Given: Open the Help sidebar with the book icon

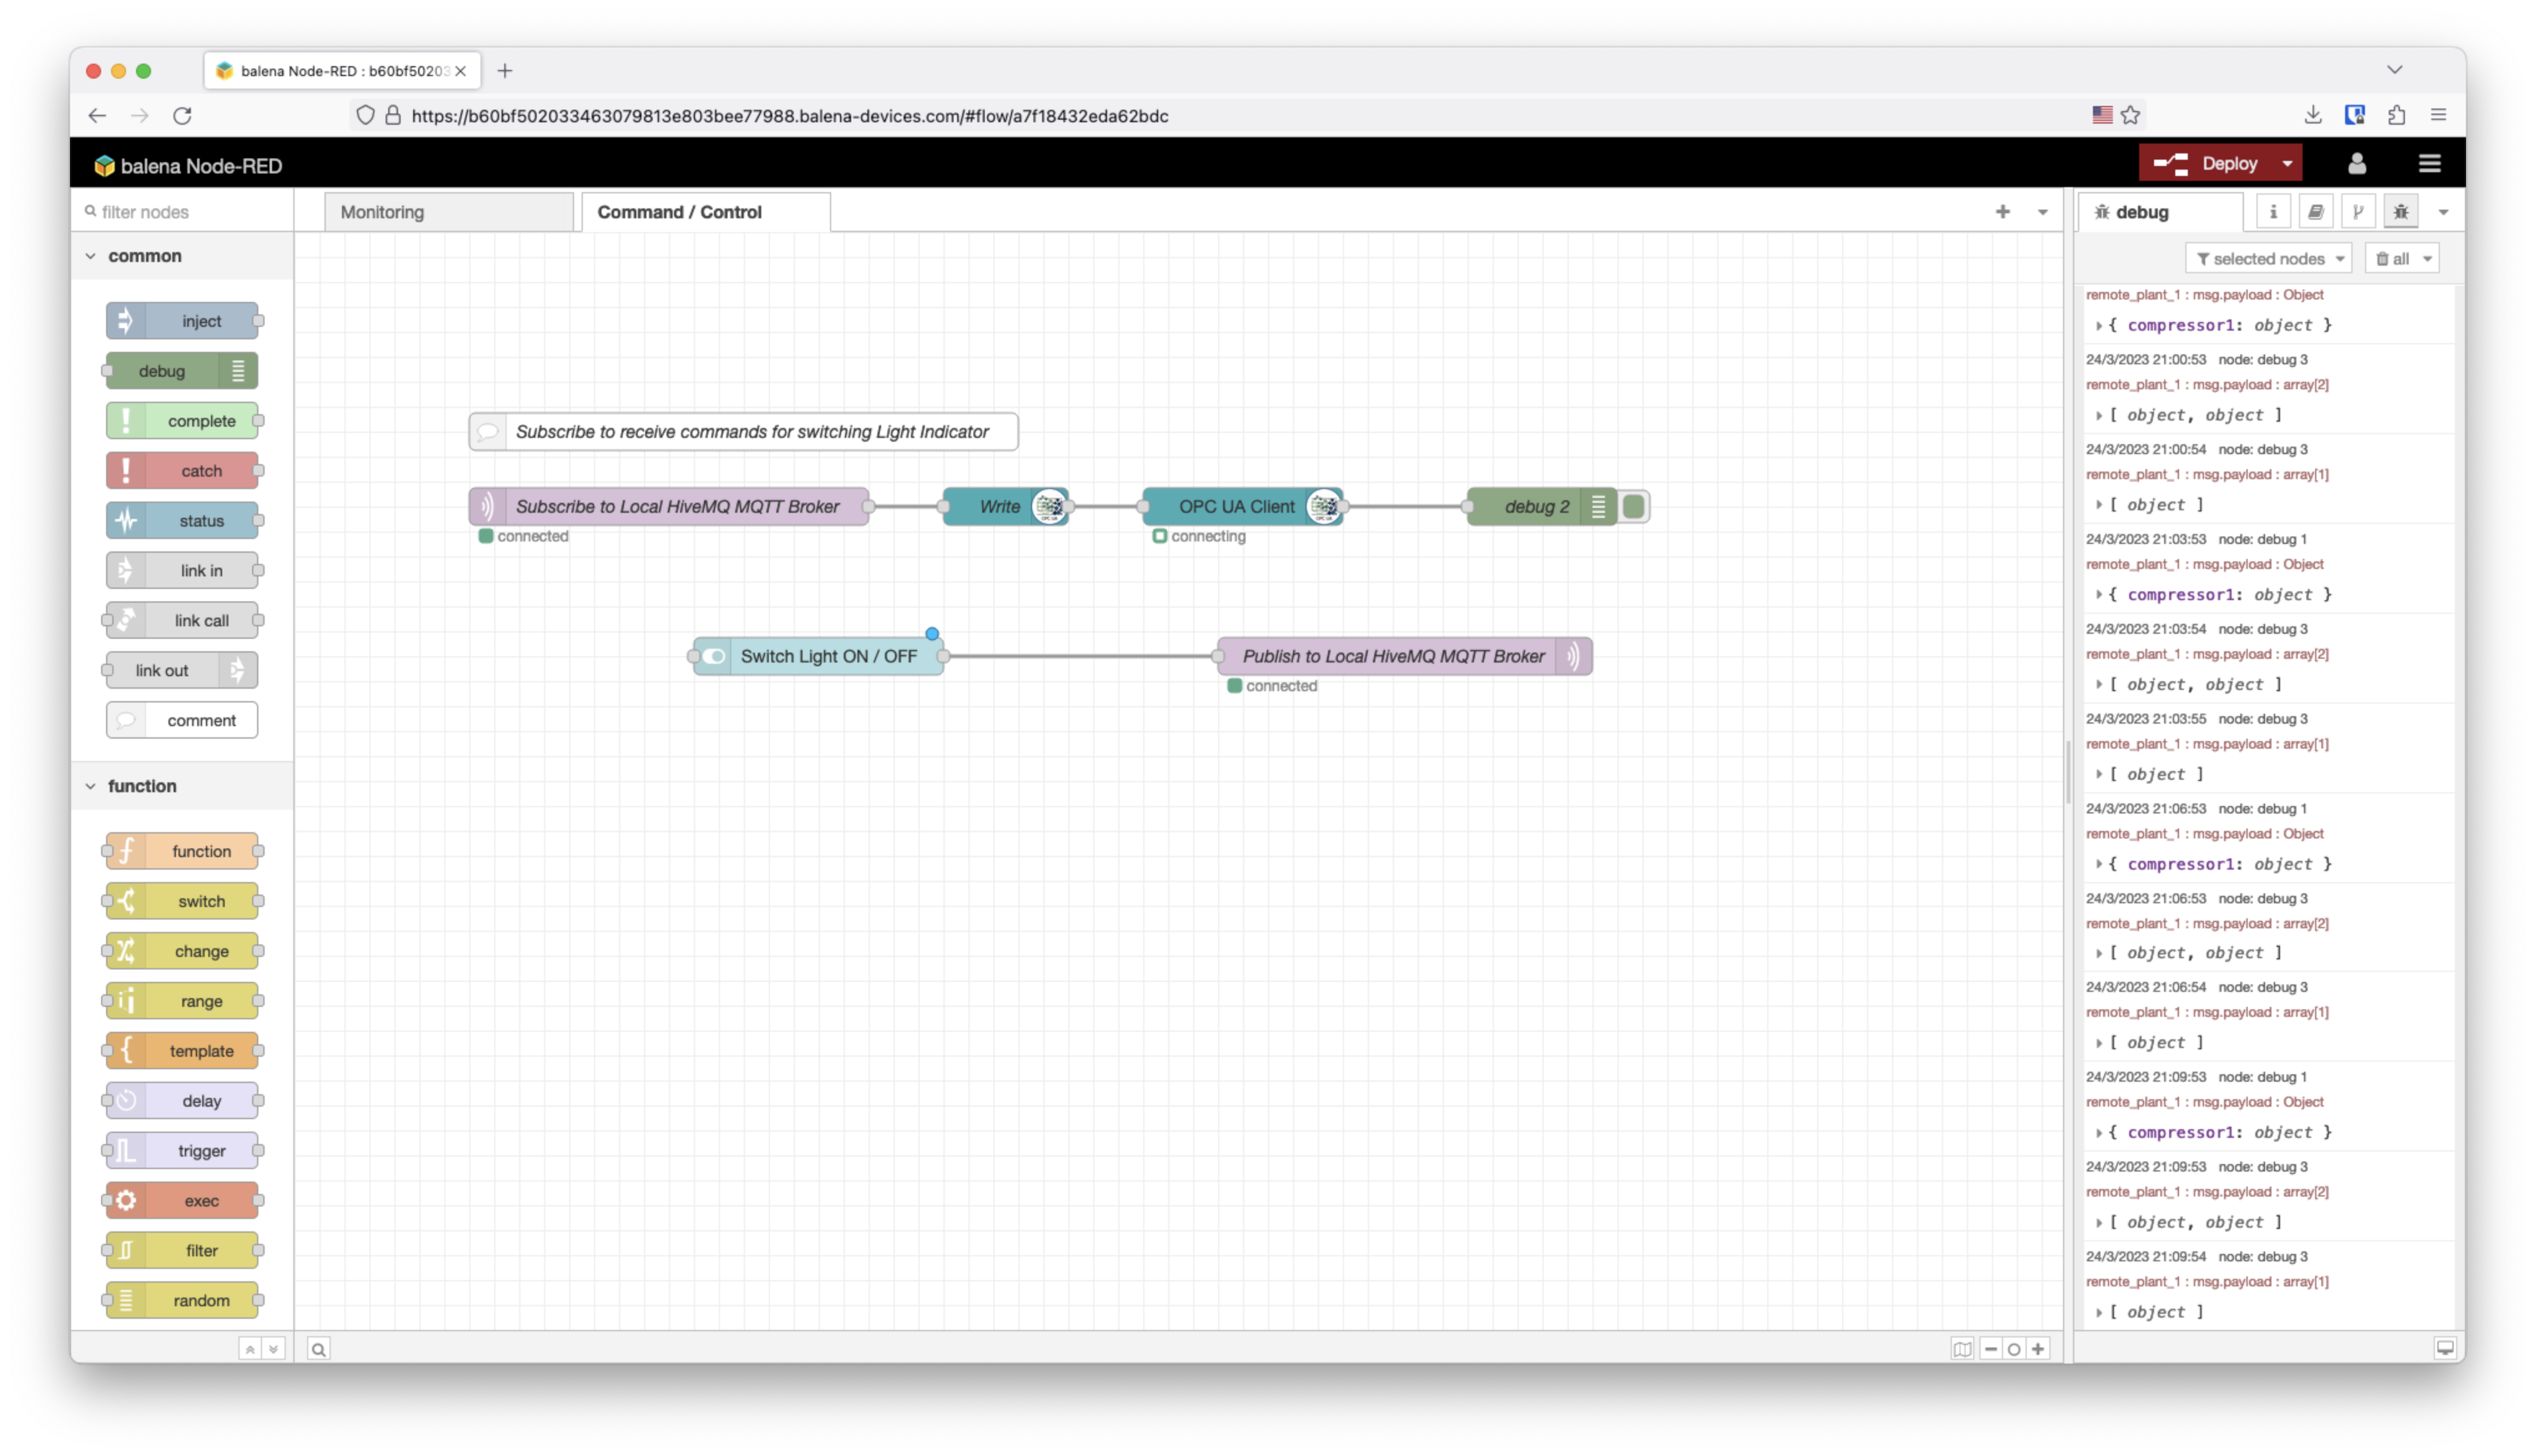Looking at the screenshot, I should [x=2317, y=211].
